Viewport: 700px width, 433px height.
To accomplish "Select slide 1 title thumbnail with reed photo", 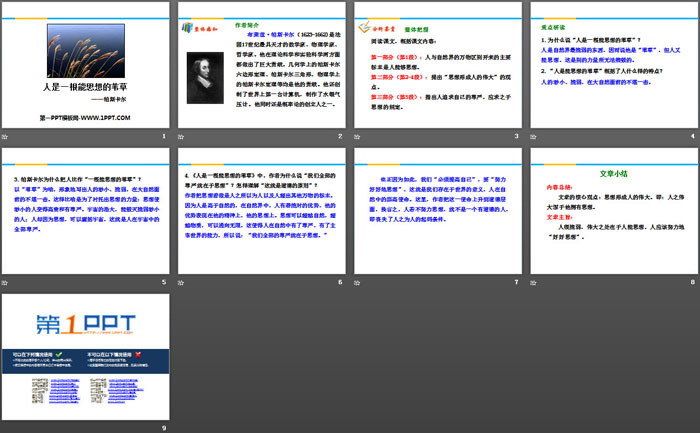I will point(86,63).
